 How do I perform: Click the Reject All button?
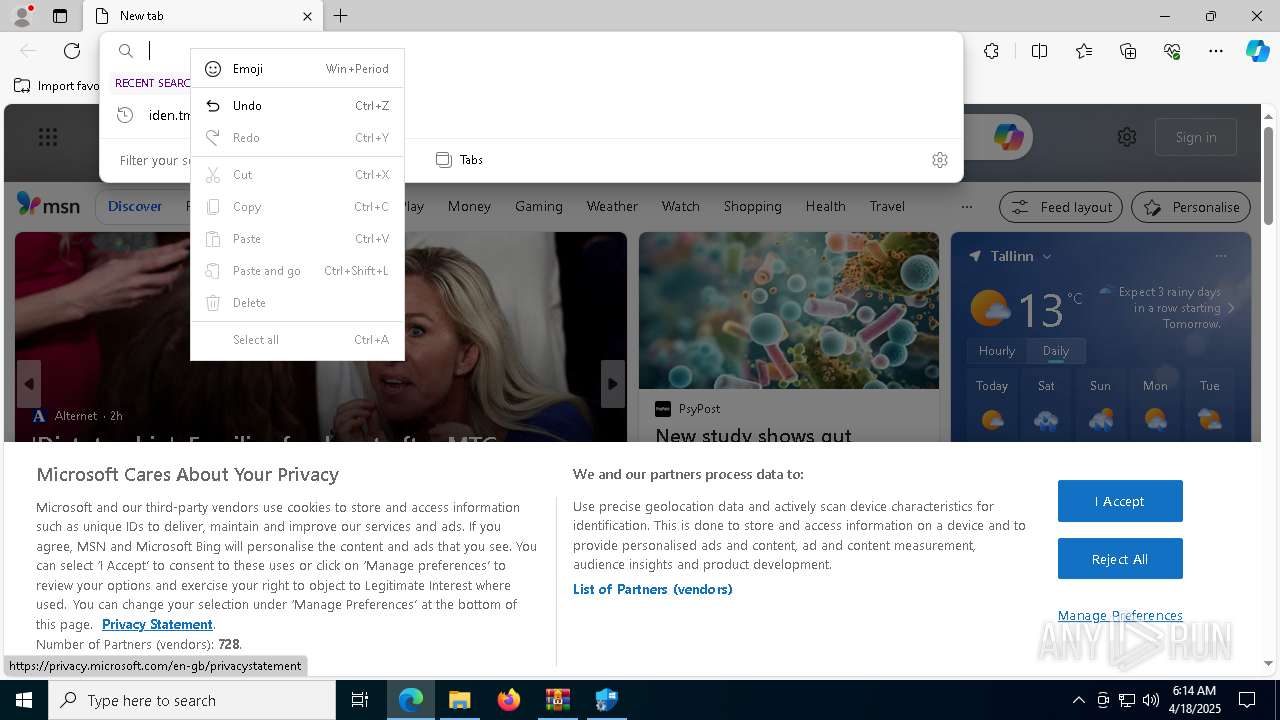1120,559
